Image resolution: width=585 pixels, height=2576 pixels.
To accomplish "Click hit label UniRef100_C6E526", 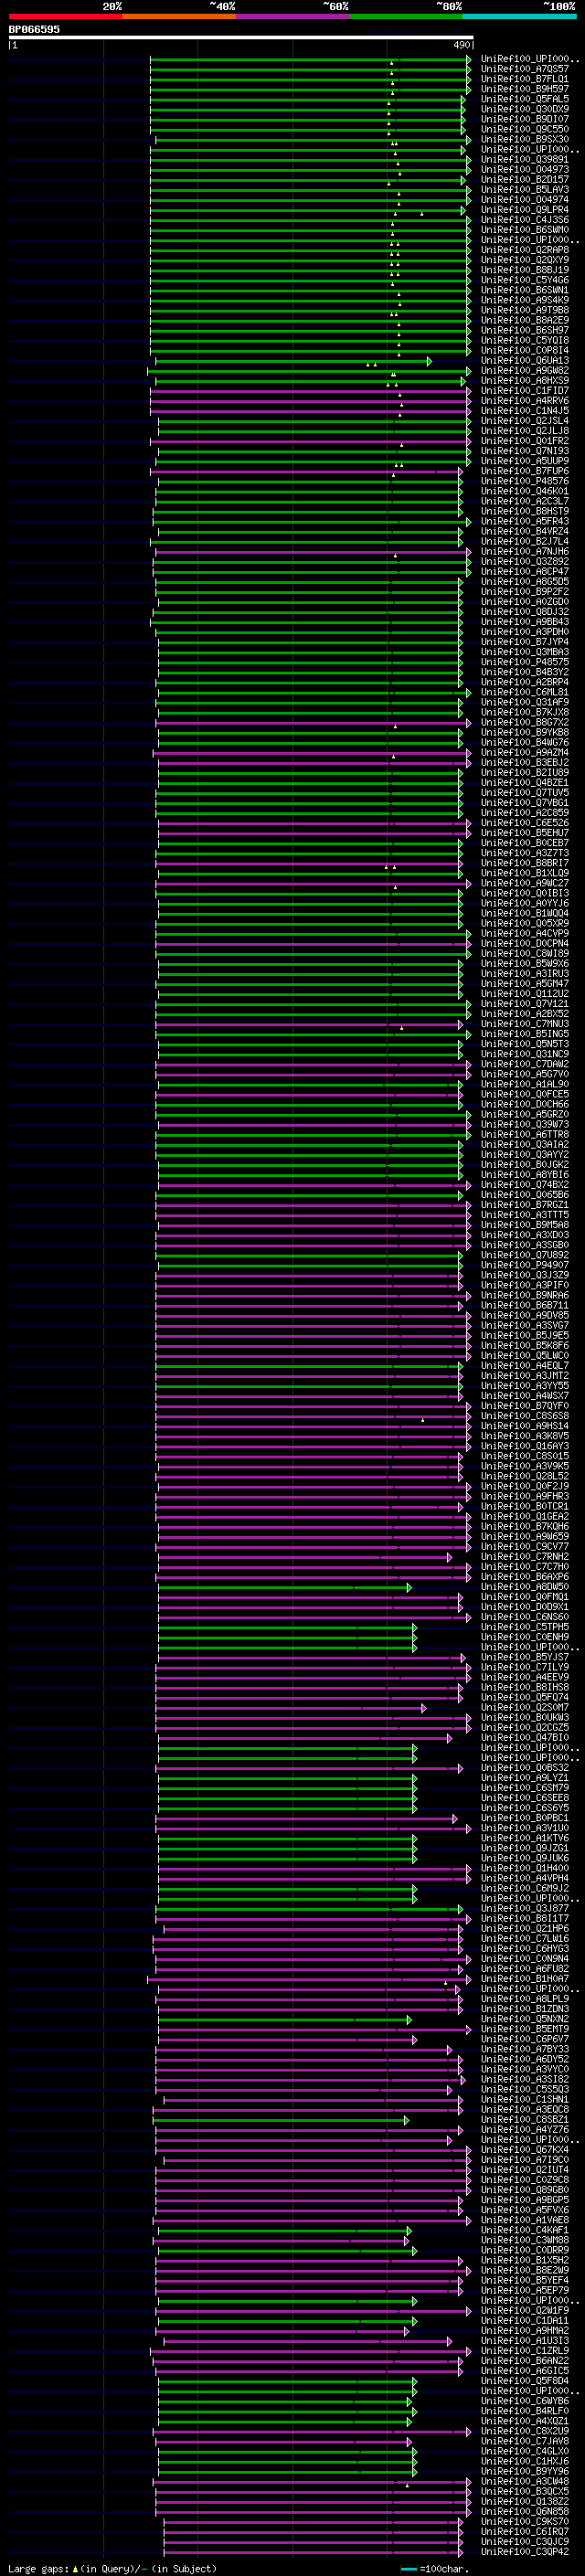I will pos(525,823).
